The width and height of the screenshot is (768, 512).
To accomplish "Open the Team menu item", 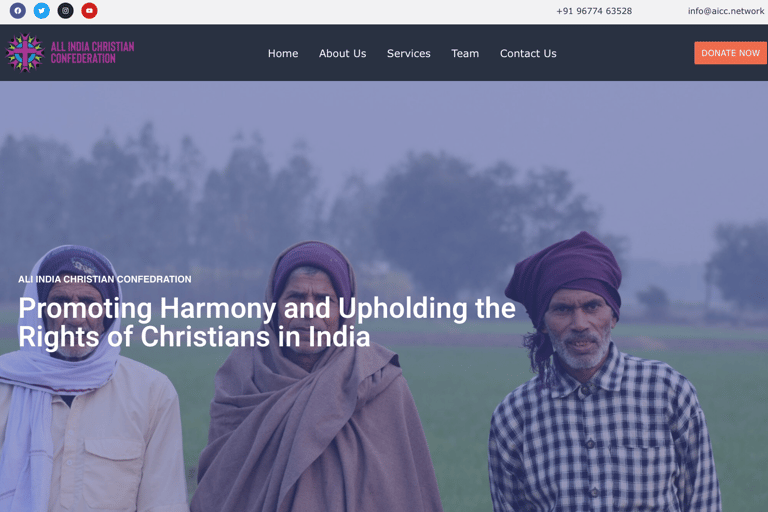I will pyautogui.click(x=465, y=53).
